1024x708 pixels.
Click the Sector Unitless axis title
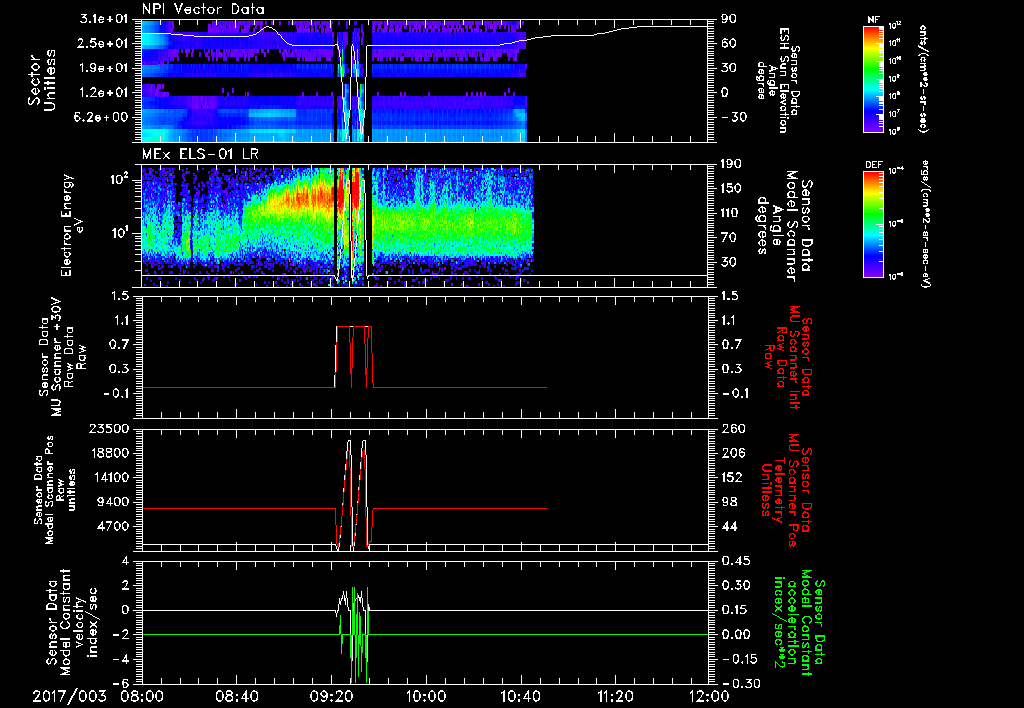42,80
